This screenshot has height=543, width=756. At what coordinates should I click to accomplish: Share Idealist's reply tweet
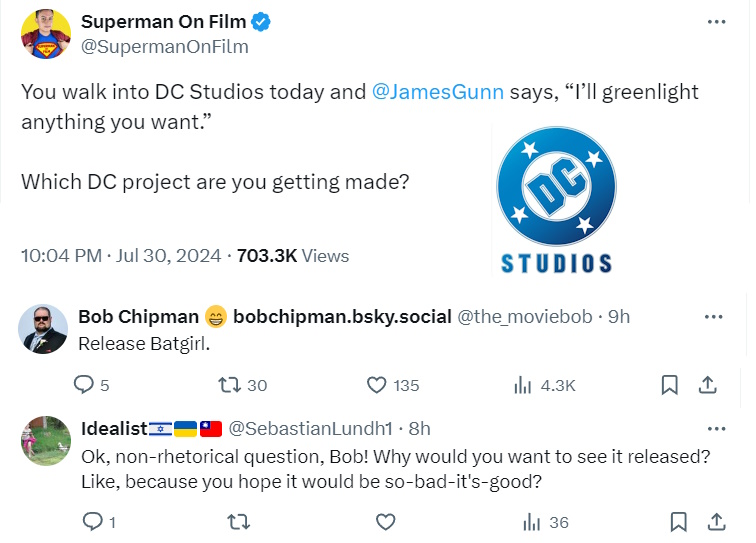coord(716,521)
